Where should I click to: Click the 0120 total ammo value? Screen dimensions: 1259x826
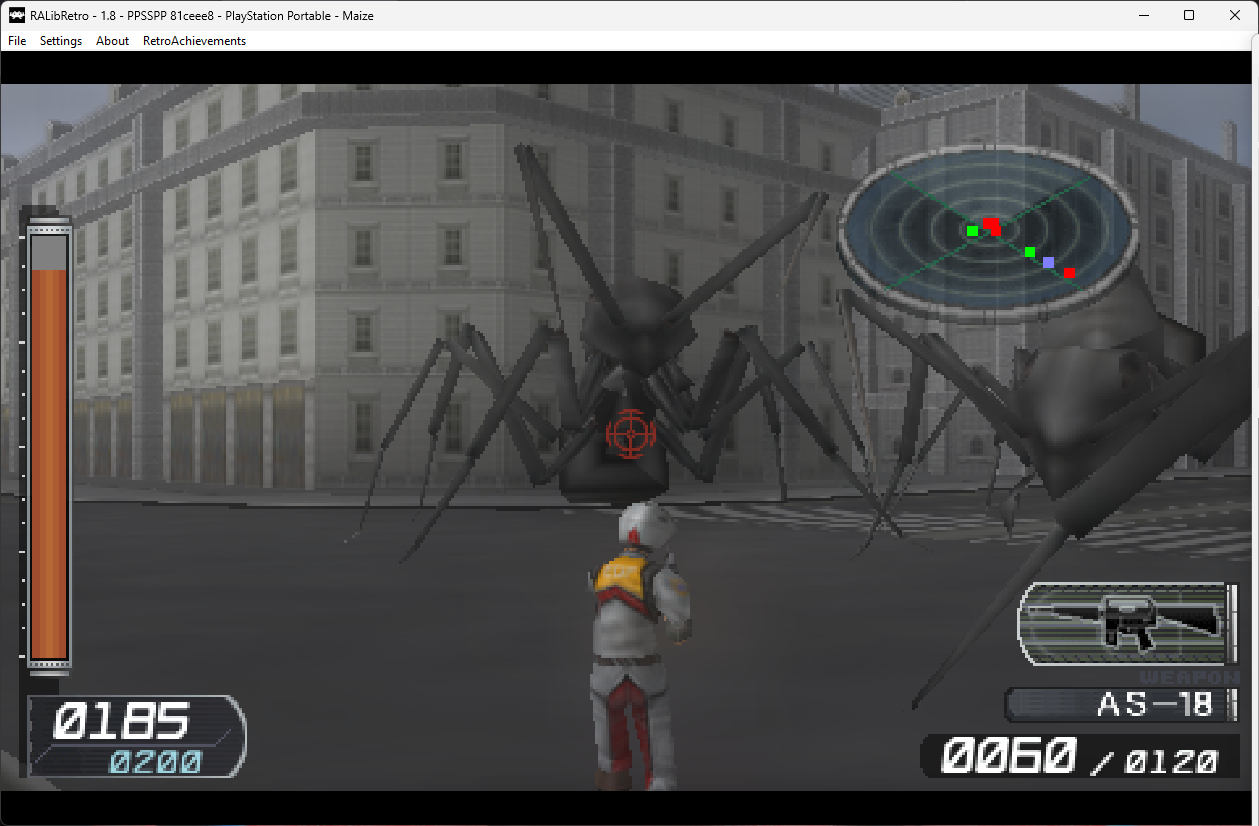(1170, 762)
